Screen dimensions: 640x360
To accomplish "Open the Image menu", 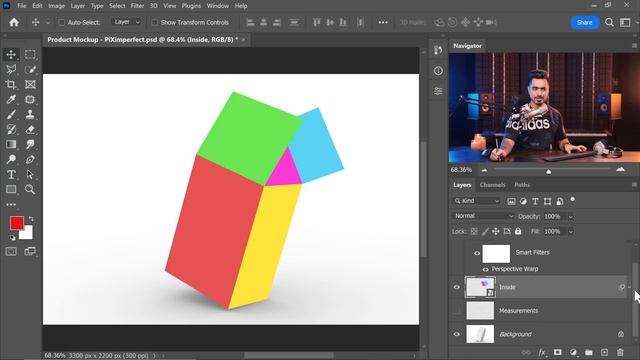I will click(56, 6).
